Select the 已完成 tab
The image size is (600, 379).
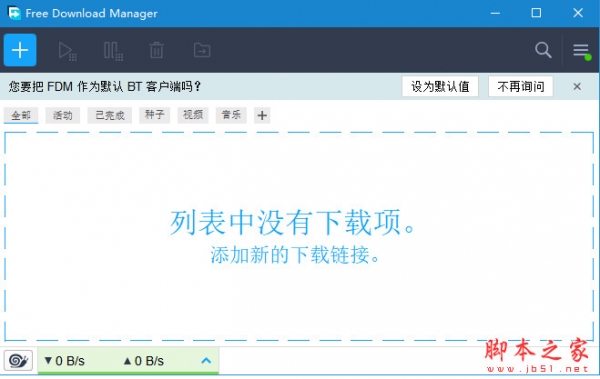pos(109,115)
